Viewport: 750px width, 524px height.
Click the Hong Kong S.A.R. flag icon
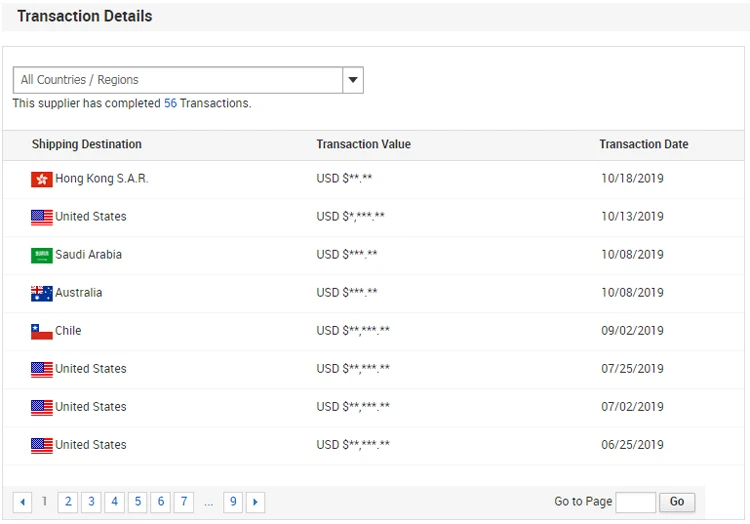[41, 179]
